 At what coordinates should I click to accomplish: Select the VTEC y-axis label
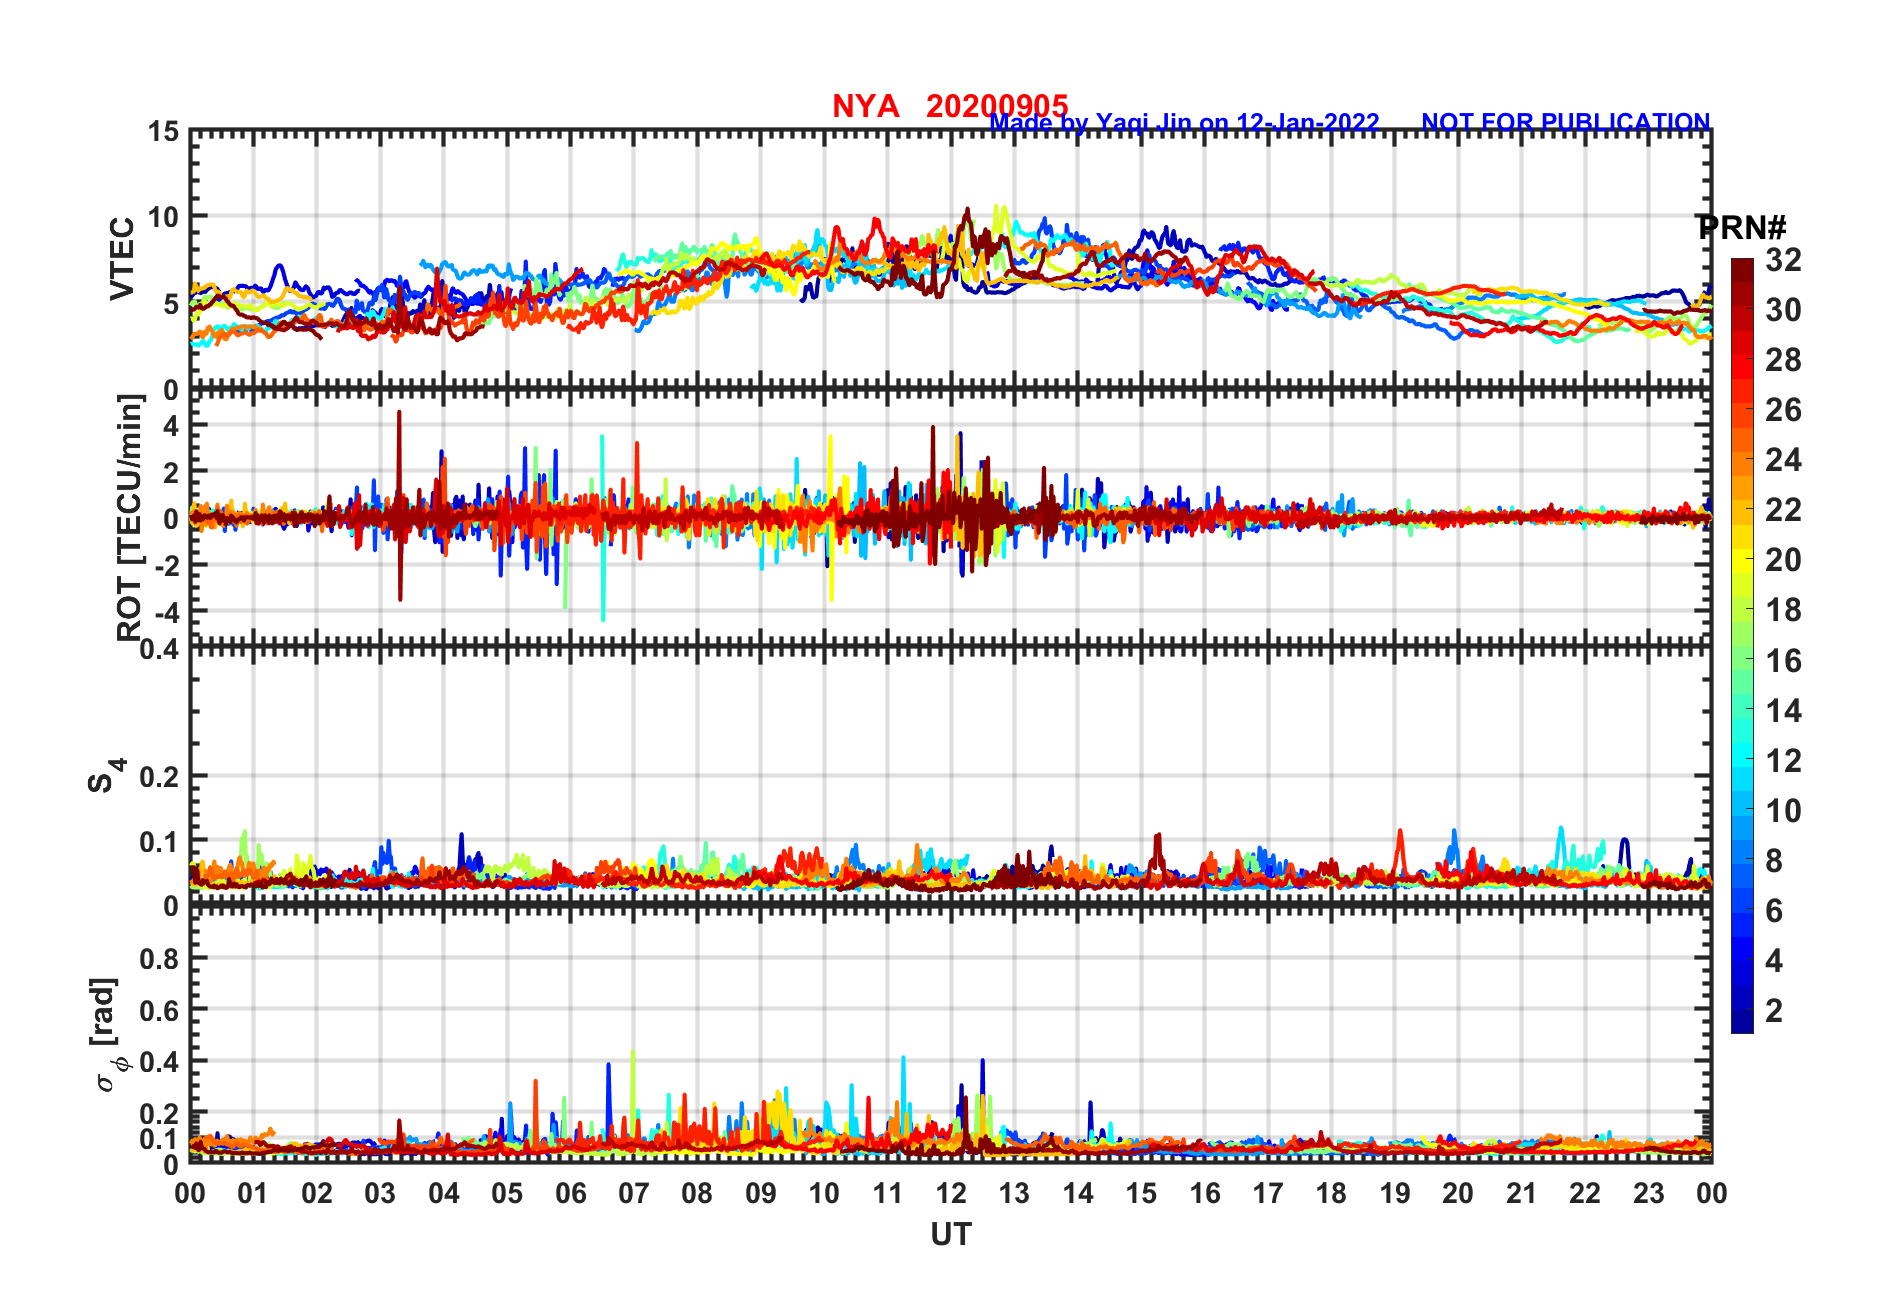[x=122, y=258]
